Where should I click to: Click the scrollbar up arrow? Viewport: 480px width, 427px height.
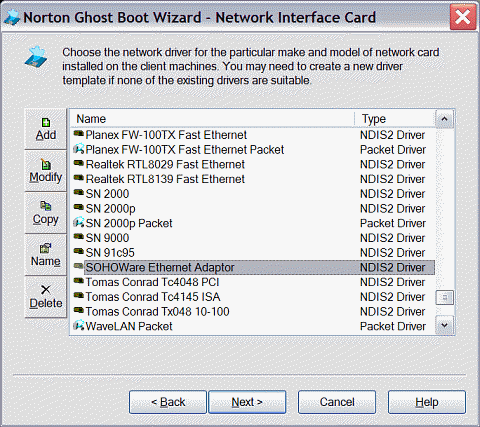pyautogui.click(x=444, y=119)
